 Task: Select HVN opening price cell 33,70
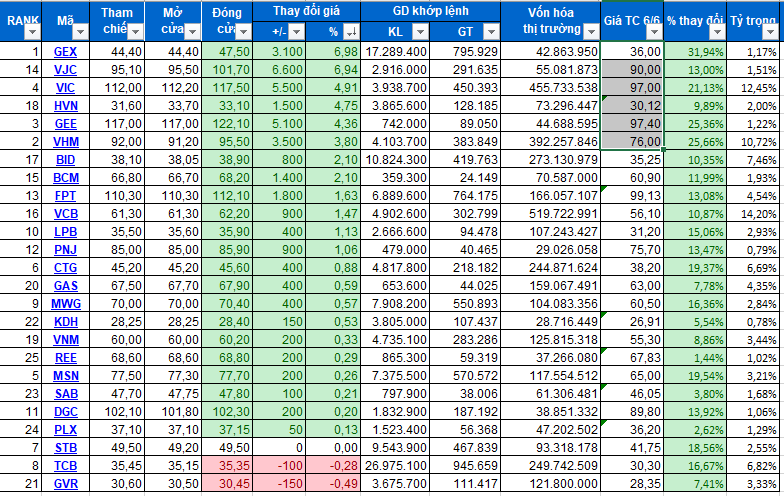pos(173,106)
